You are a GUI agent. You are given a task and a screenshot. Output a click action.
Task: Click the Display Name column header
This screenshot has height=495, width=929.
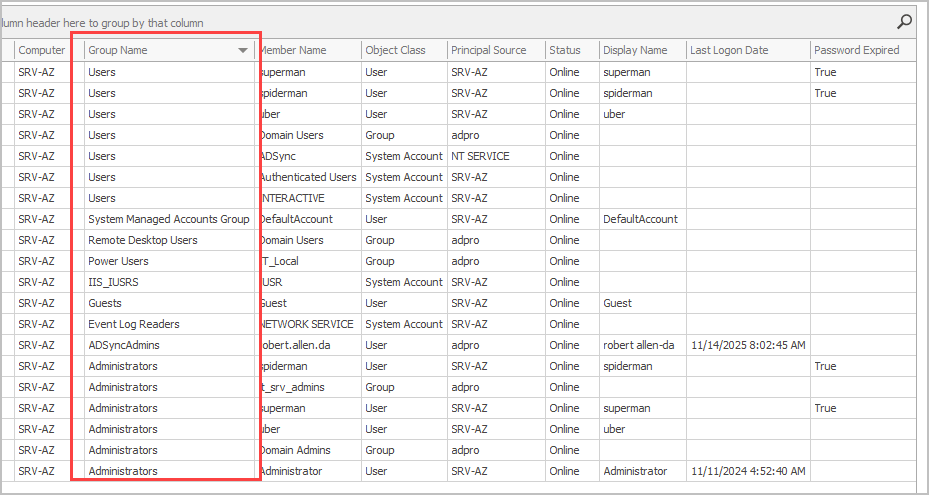coord(635,50)
